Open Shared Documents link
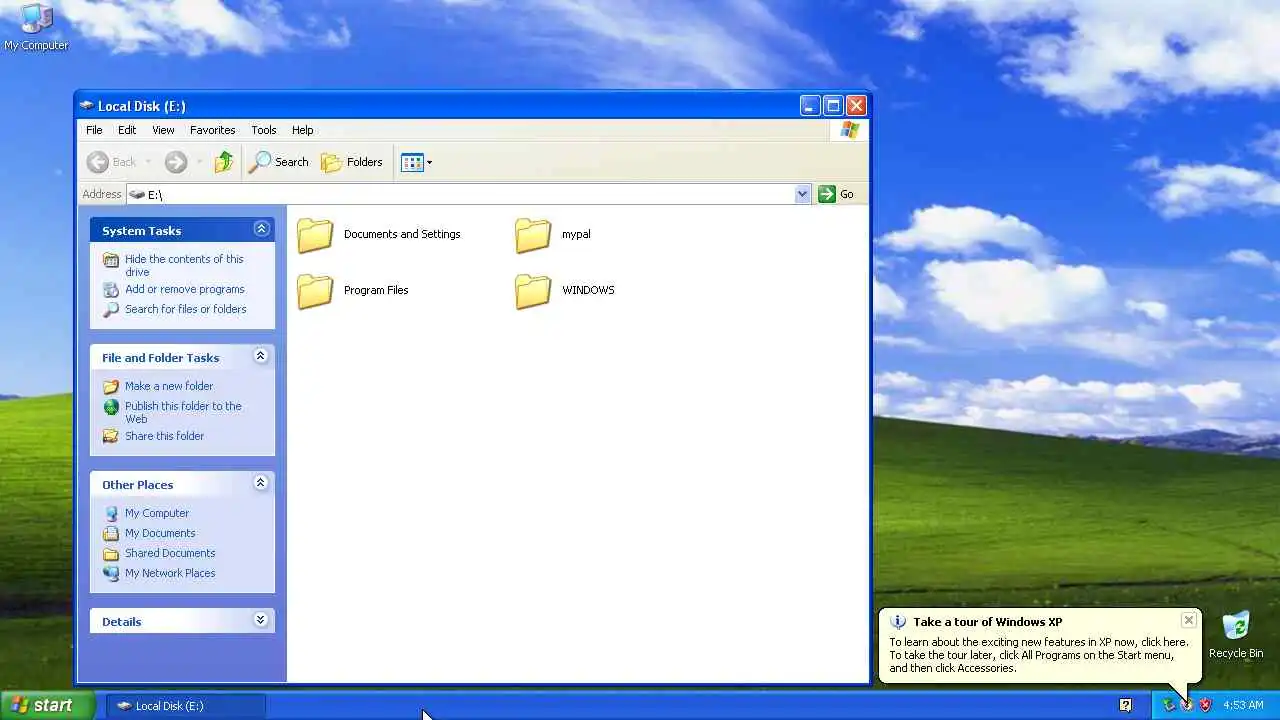This screenshot has height=720, width=1280. pyautogui.click(x=170, y=553)
